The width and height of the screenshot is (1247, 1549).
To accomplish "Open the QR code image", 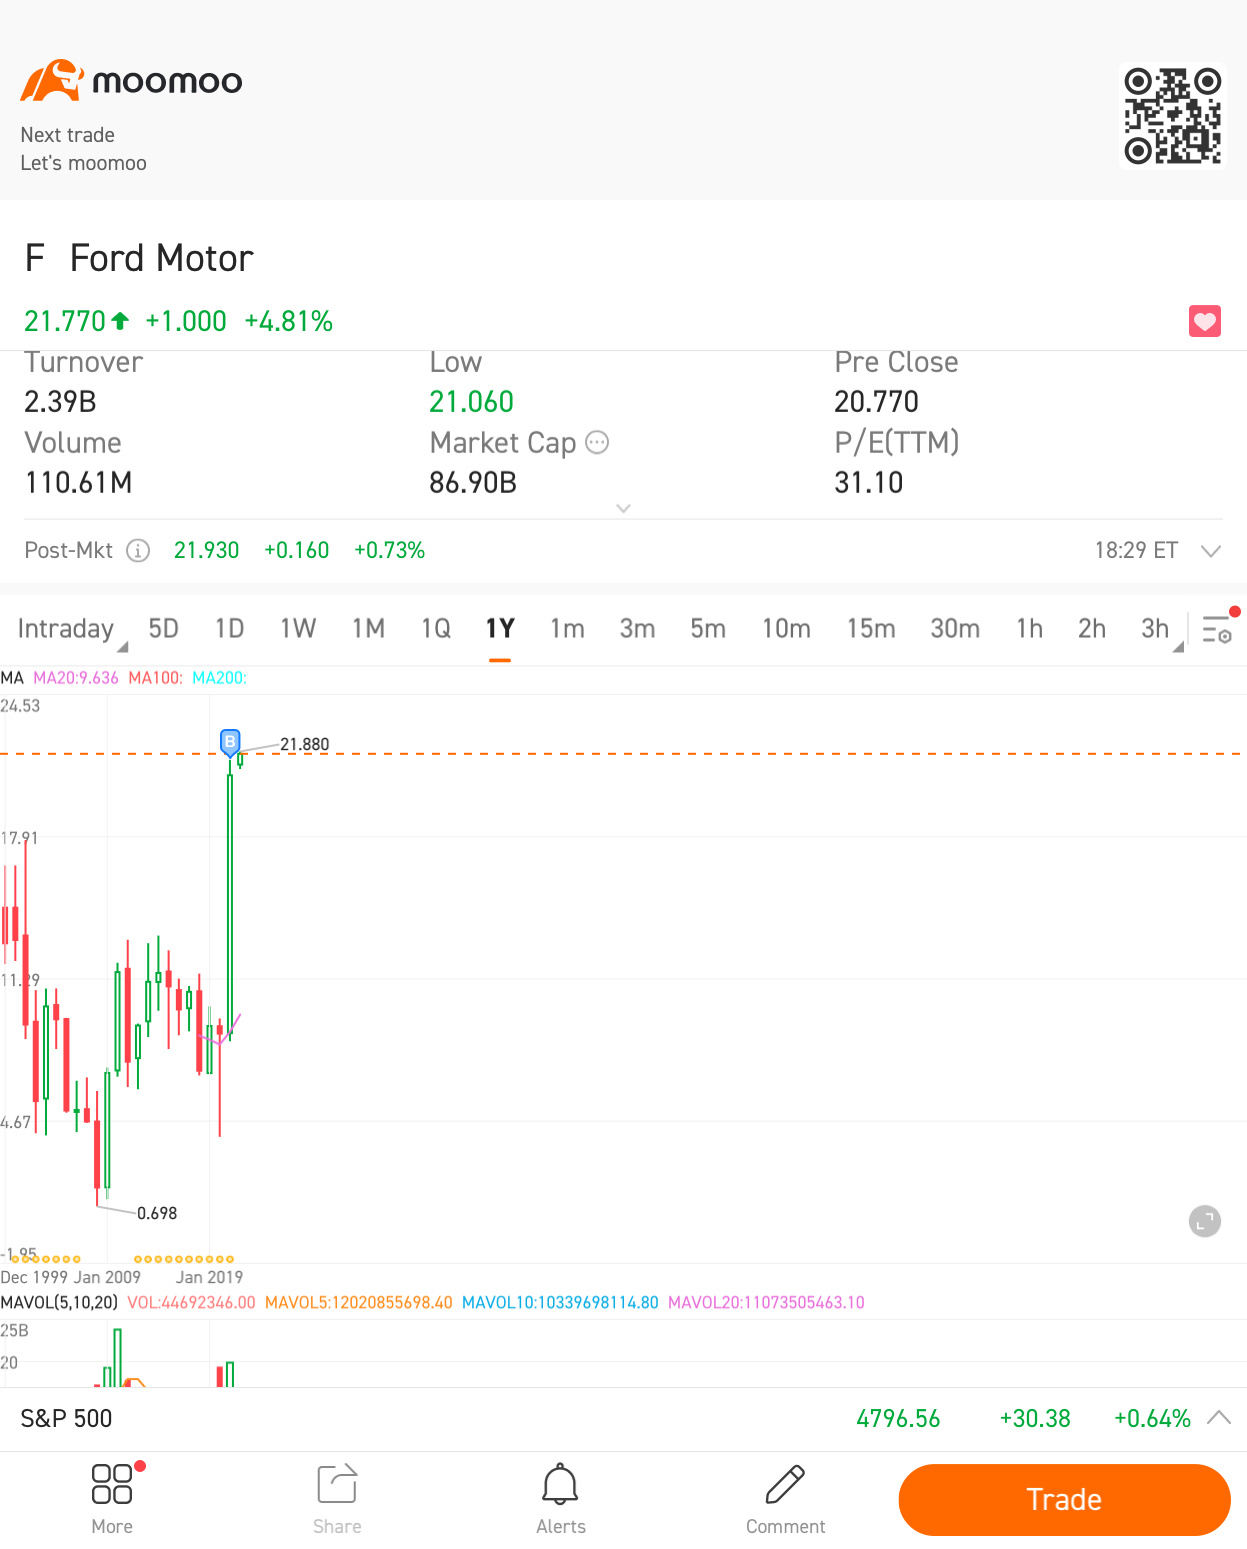I will tap(1172, 116).
